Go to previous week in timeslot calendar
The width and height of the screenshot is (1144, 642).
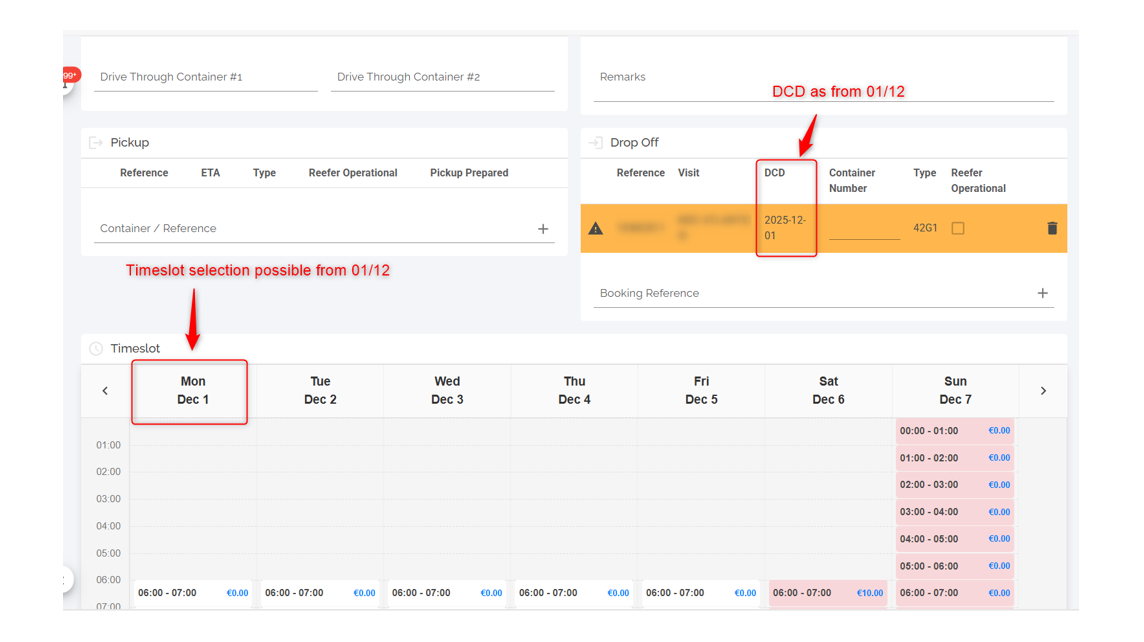pos(105,391)
